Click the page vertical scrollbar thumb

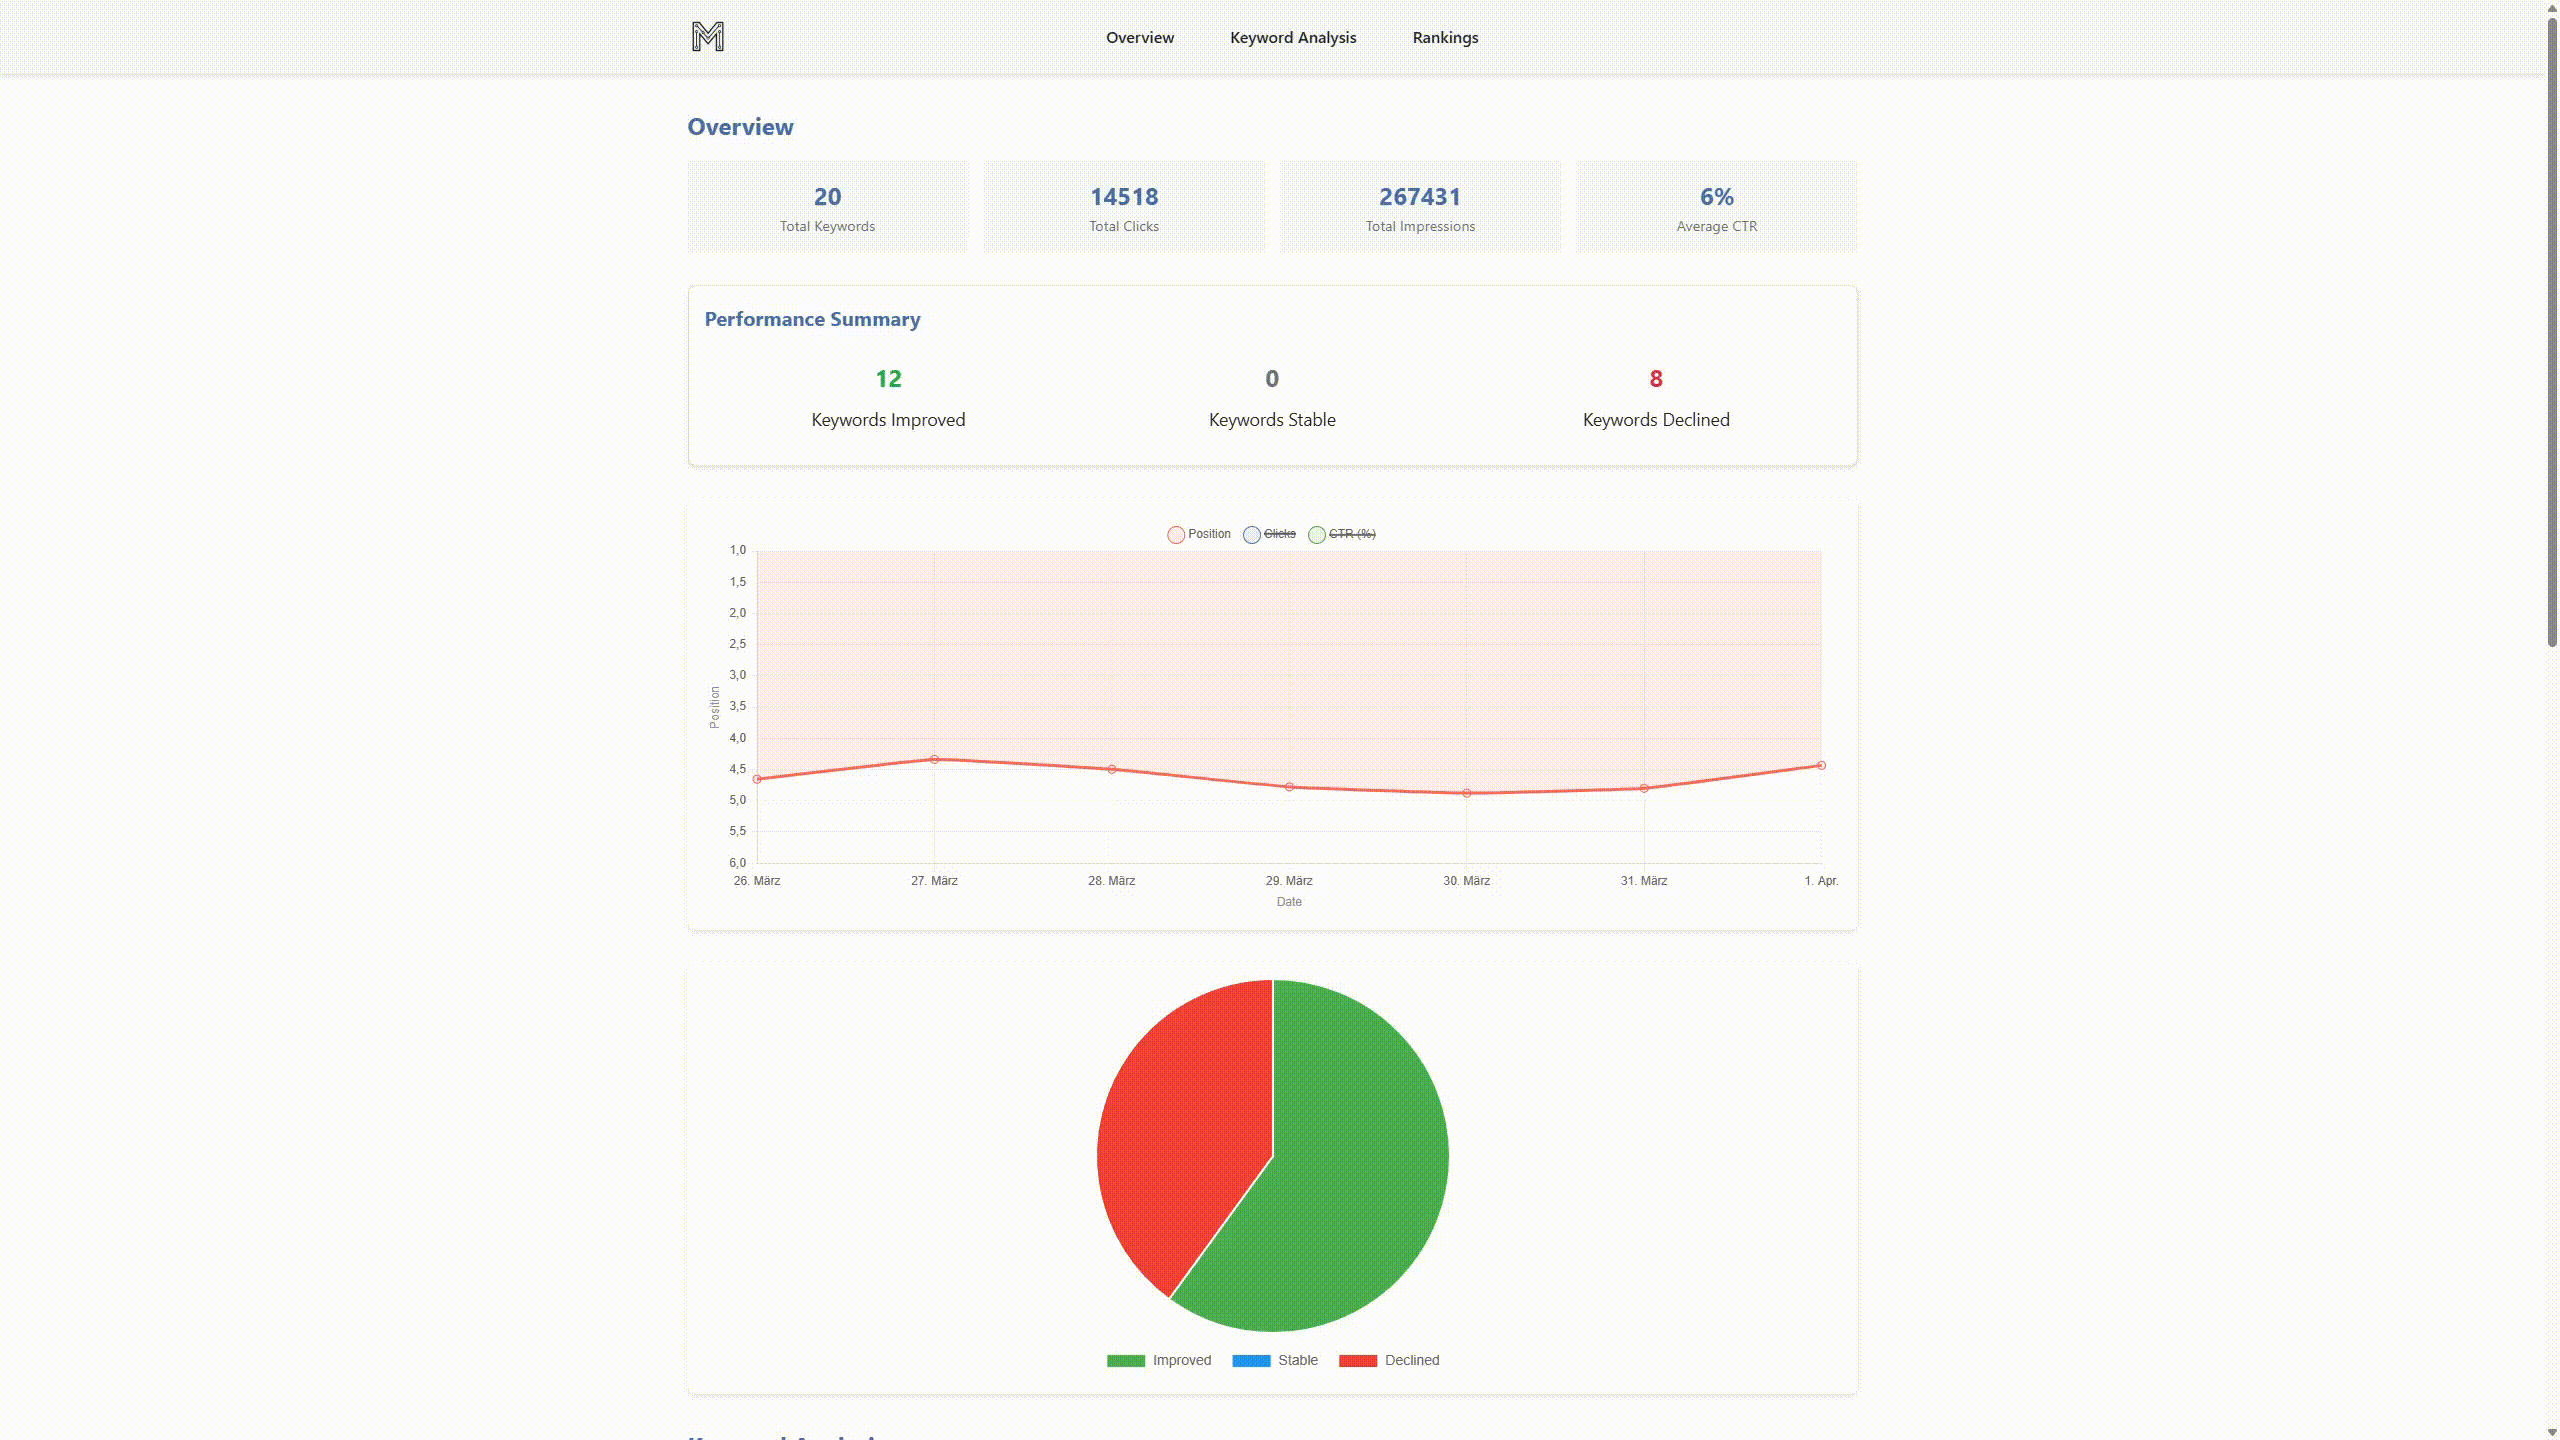(2551, 330)
